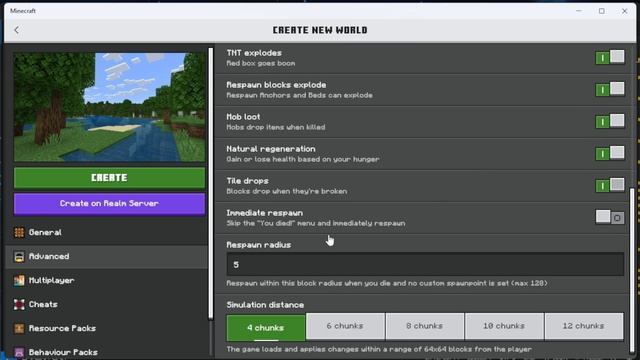This screenshot has width=640, height=360.
Task: Toggle Natural regeneration switch
Action: coord(610,153)
